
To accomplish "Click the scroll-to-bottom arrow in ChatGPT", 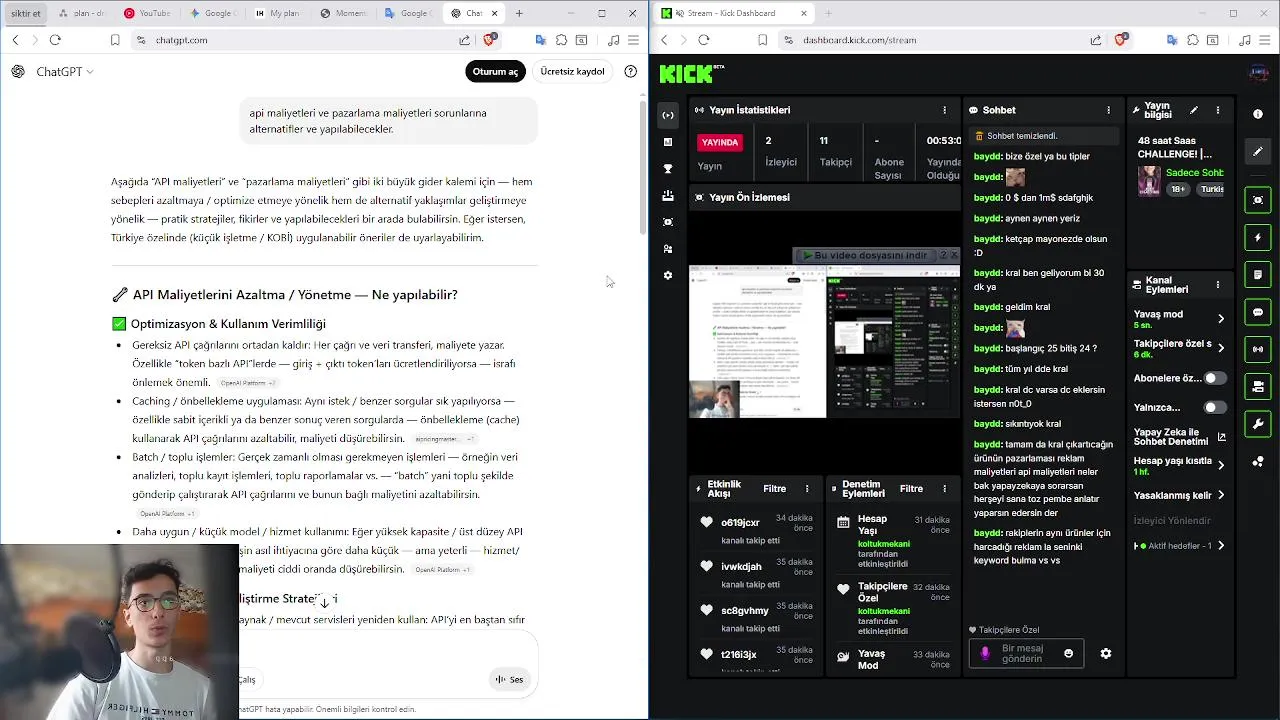I will (x=324, y=601).
